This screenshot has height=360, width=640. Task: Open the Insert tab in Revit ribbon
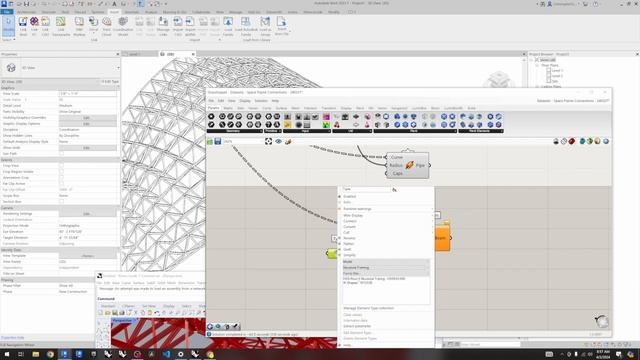(x=115, y=12)
